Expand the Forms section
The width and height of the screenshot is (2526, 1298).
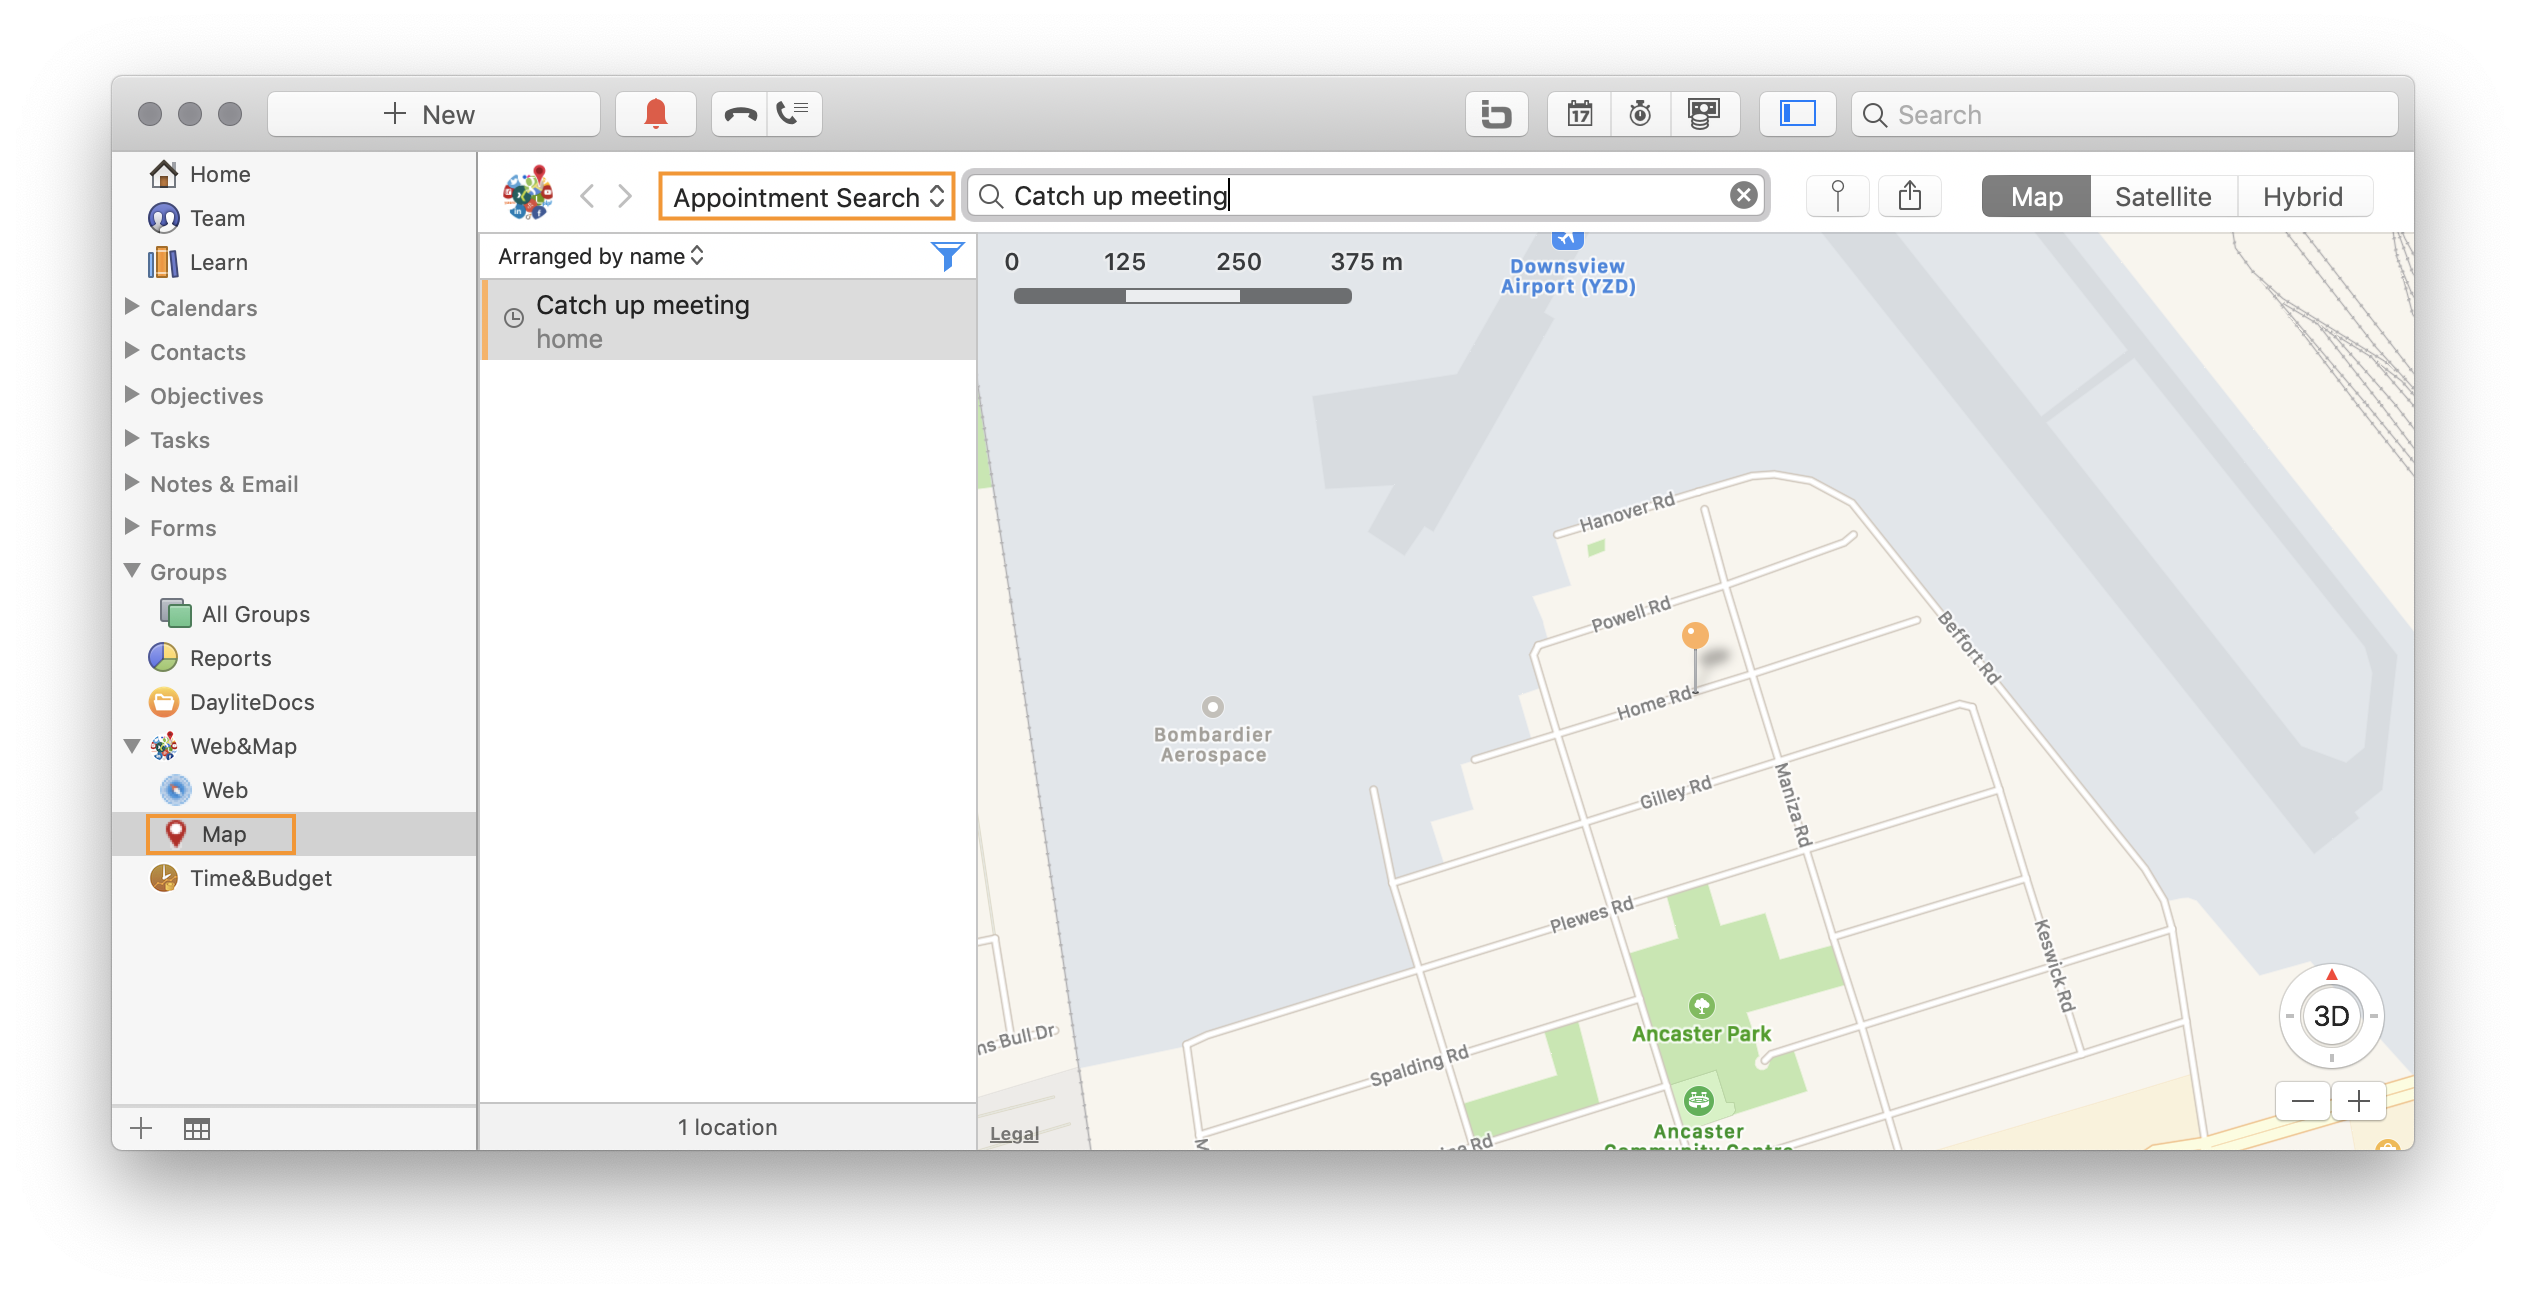131,526
